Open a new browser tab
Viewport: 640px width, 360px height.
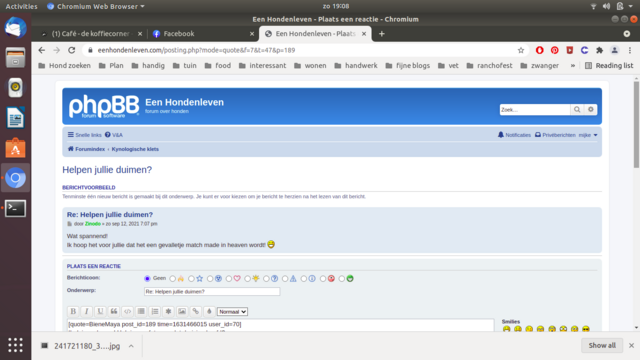tap(382, 34)
